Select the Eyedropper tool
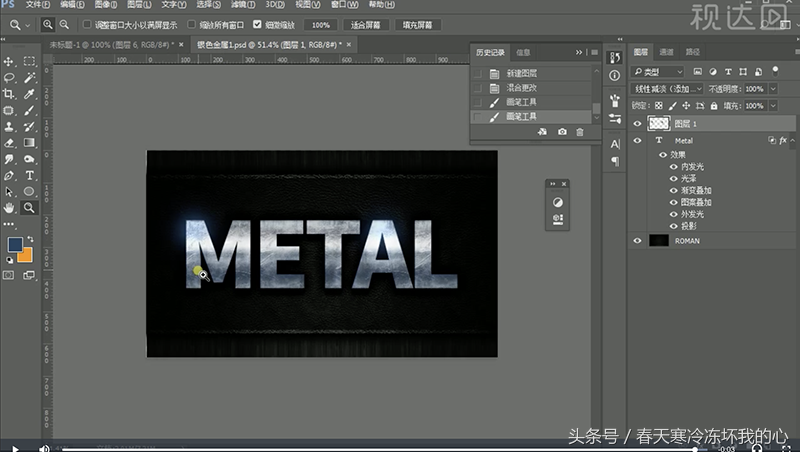 pos(30,94)
